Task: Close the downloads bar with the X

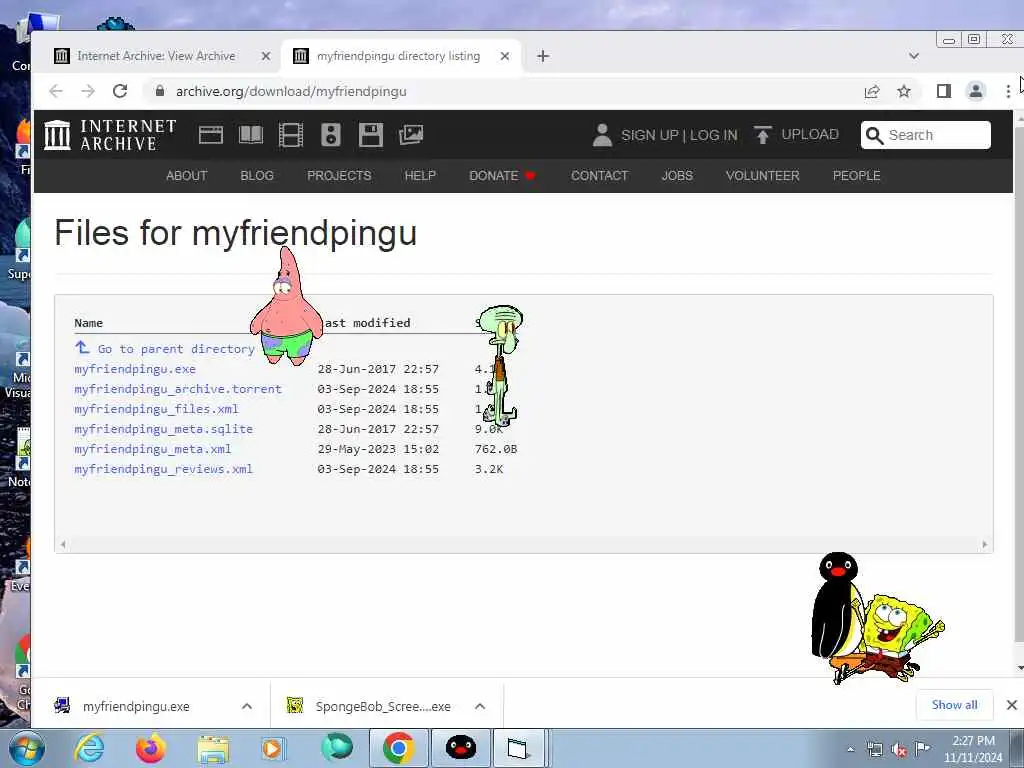Action: 1012,705
